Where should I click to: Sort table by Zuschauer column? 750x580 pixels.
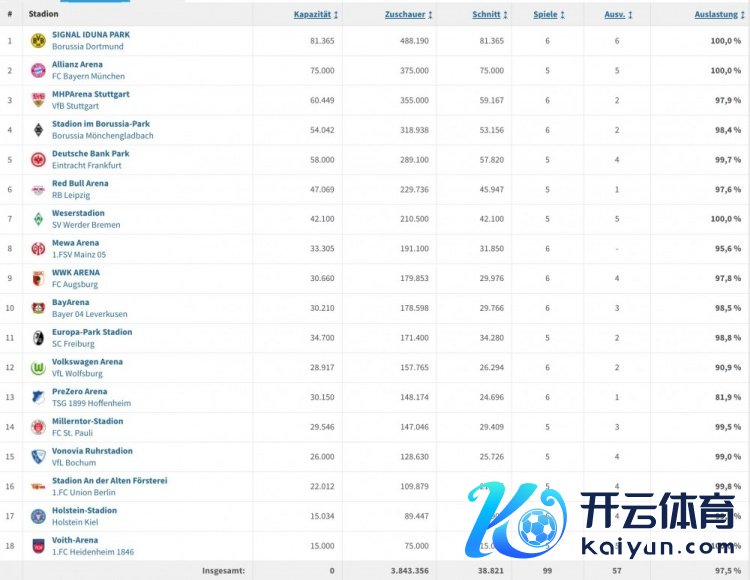point(408,15)
